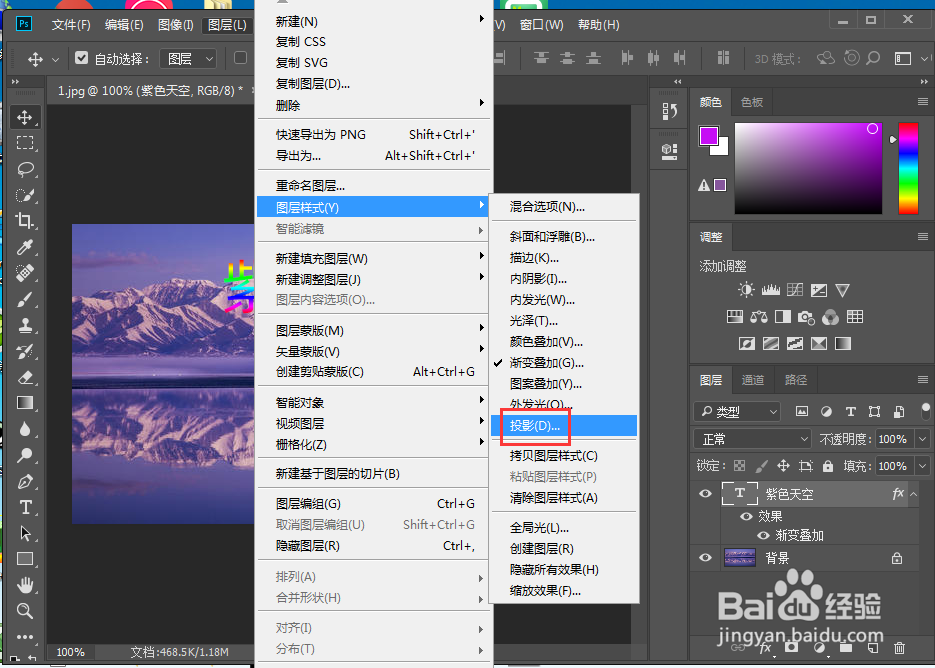Switch to the 路径 tab

[x=795, y=380]
